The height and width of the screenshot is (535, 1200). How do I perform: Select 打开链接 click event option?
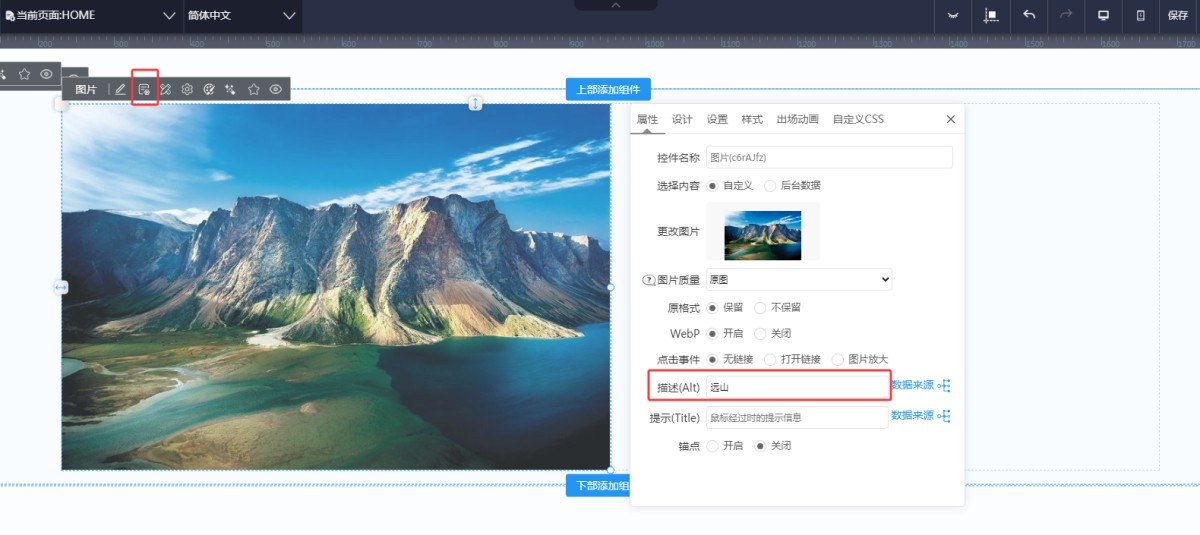pos(770,359)
